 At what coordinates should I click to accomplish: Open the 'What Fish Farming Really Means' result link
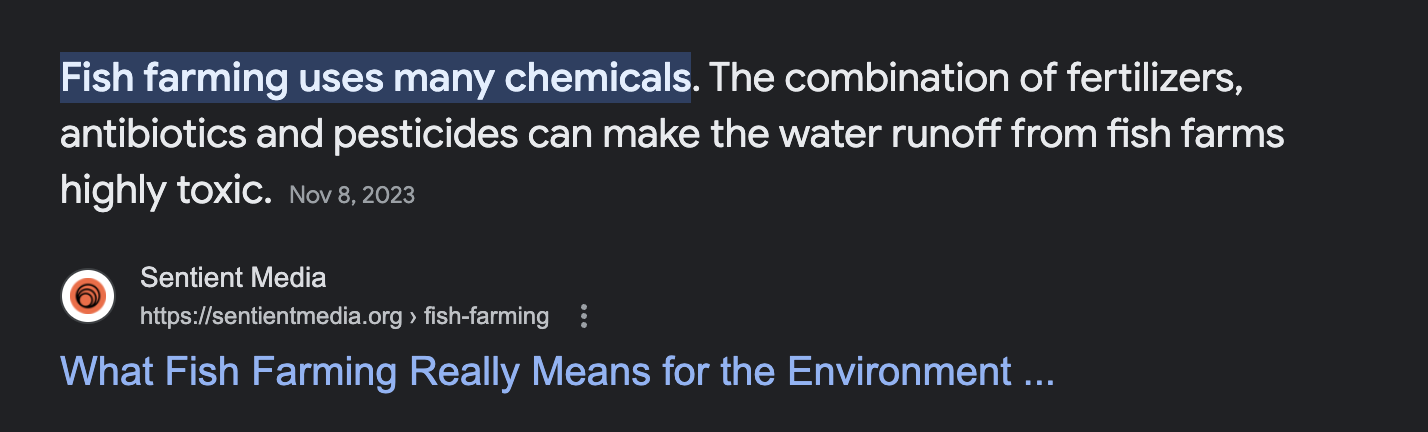click(558, 372)
